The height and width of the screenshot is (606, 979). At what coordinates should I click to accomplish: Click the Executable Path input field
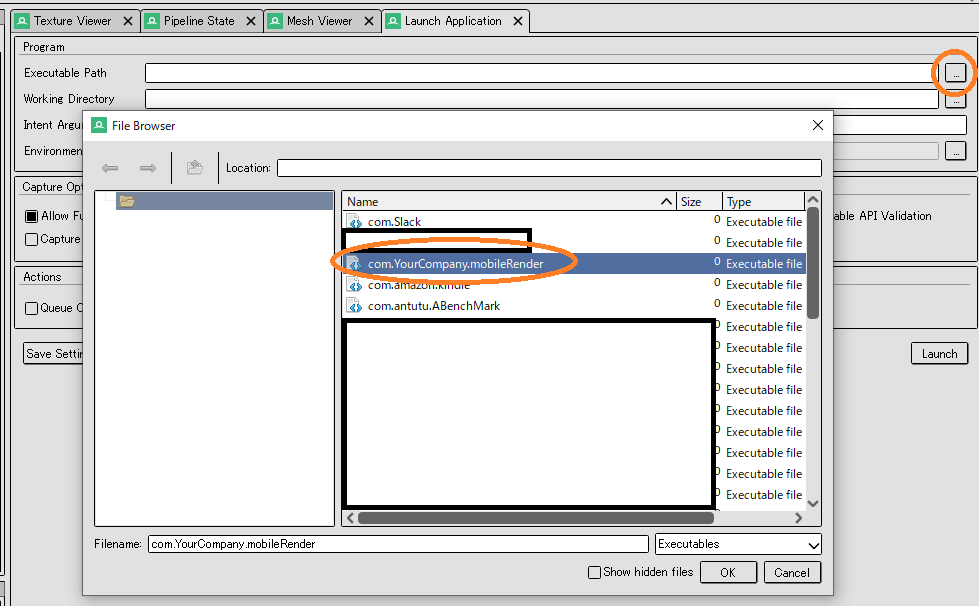coord(541,73)
